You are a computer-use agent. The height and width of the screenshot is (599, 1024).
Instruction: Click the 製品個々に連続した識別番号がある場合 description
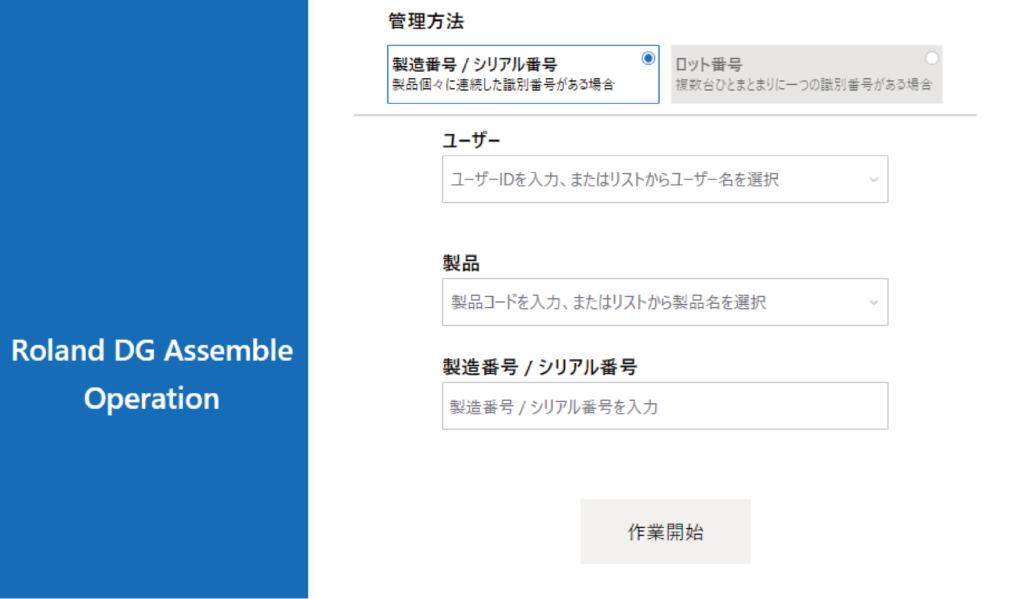pos(502,85)
